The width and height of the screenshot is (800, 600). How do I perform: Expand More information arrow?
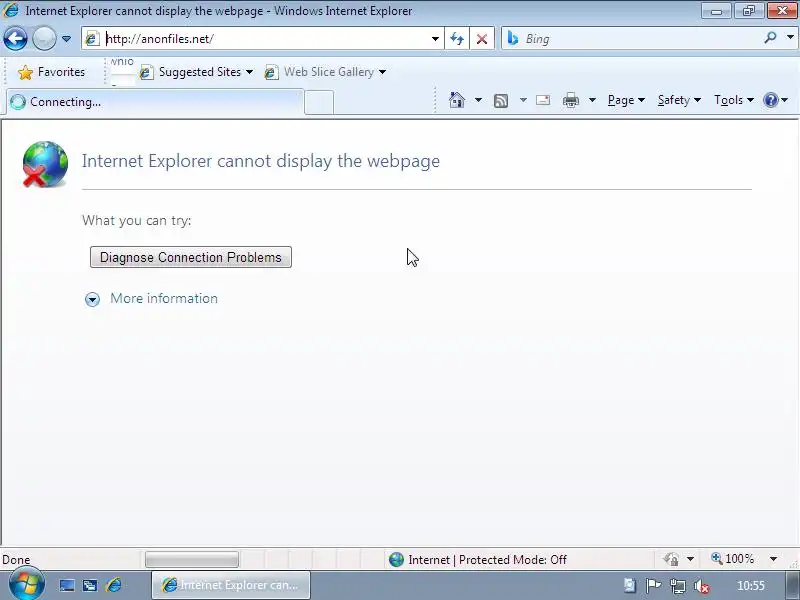pos(92,299)
